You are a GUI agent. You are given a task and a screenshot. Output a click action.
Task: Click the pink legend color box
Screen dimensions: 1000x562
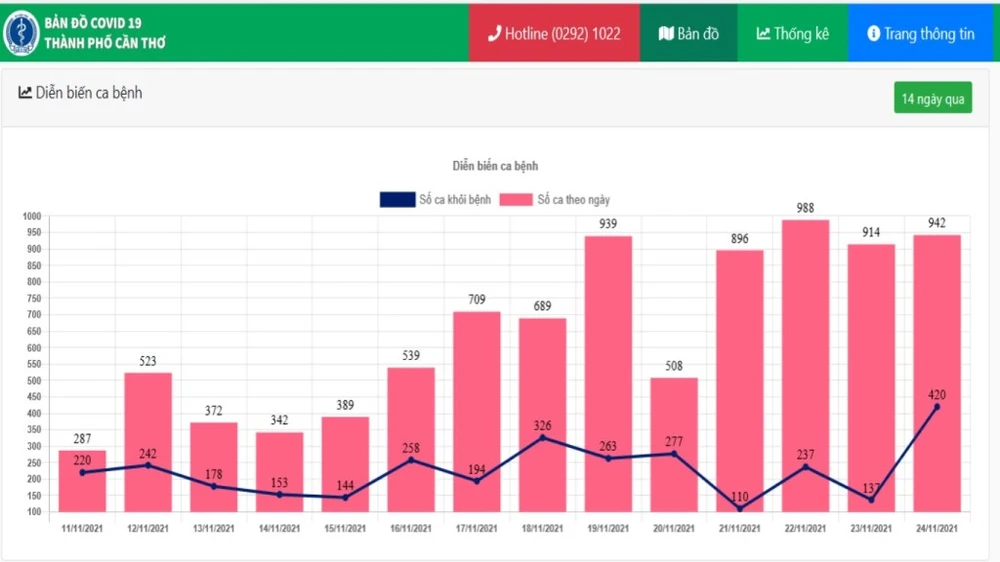pos(516,200)
